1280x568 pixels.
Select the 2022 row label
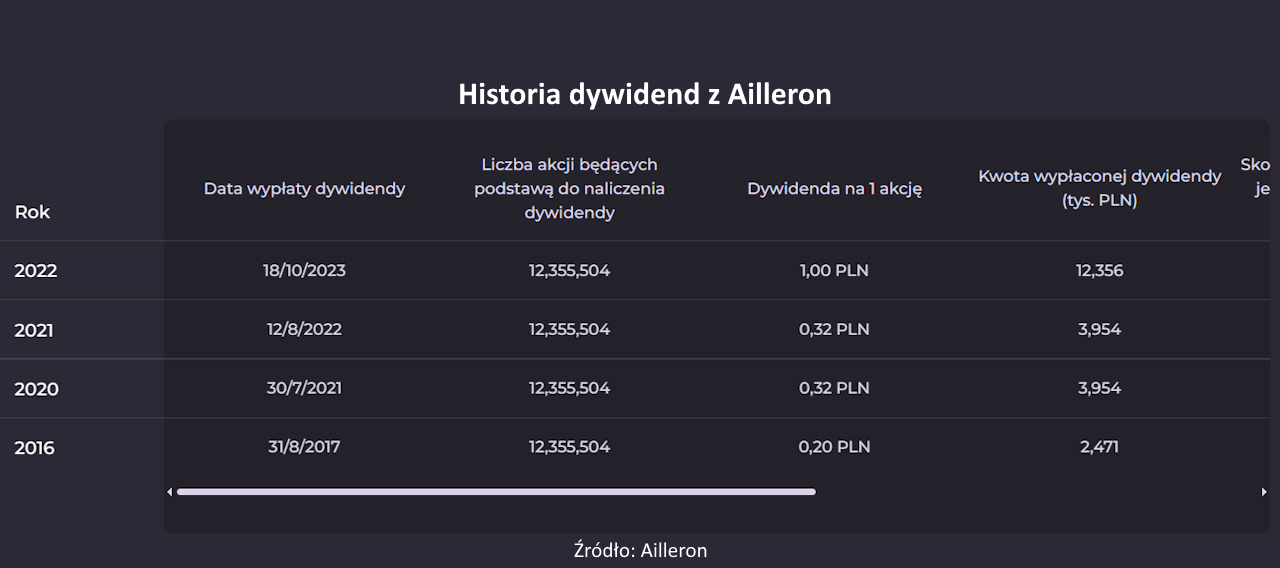tap(36, 271)
